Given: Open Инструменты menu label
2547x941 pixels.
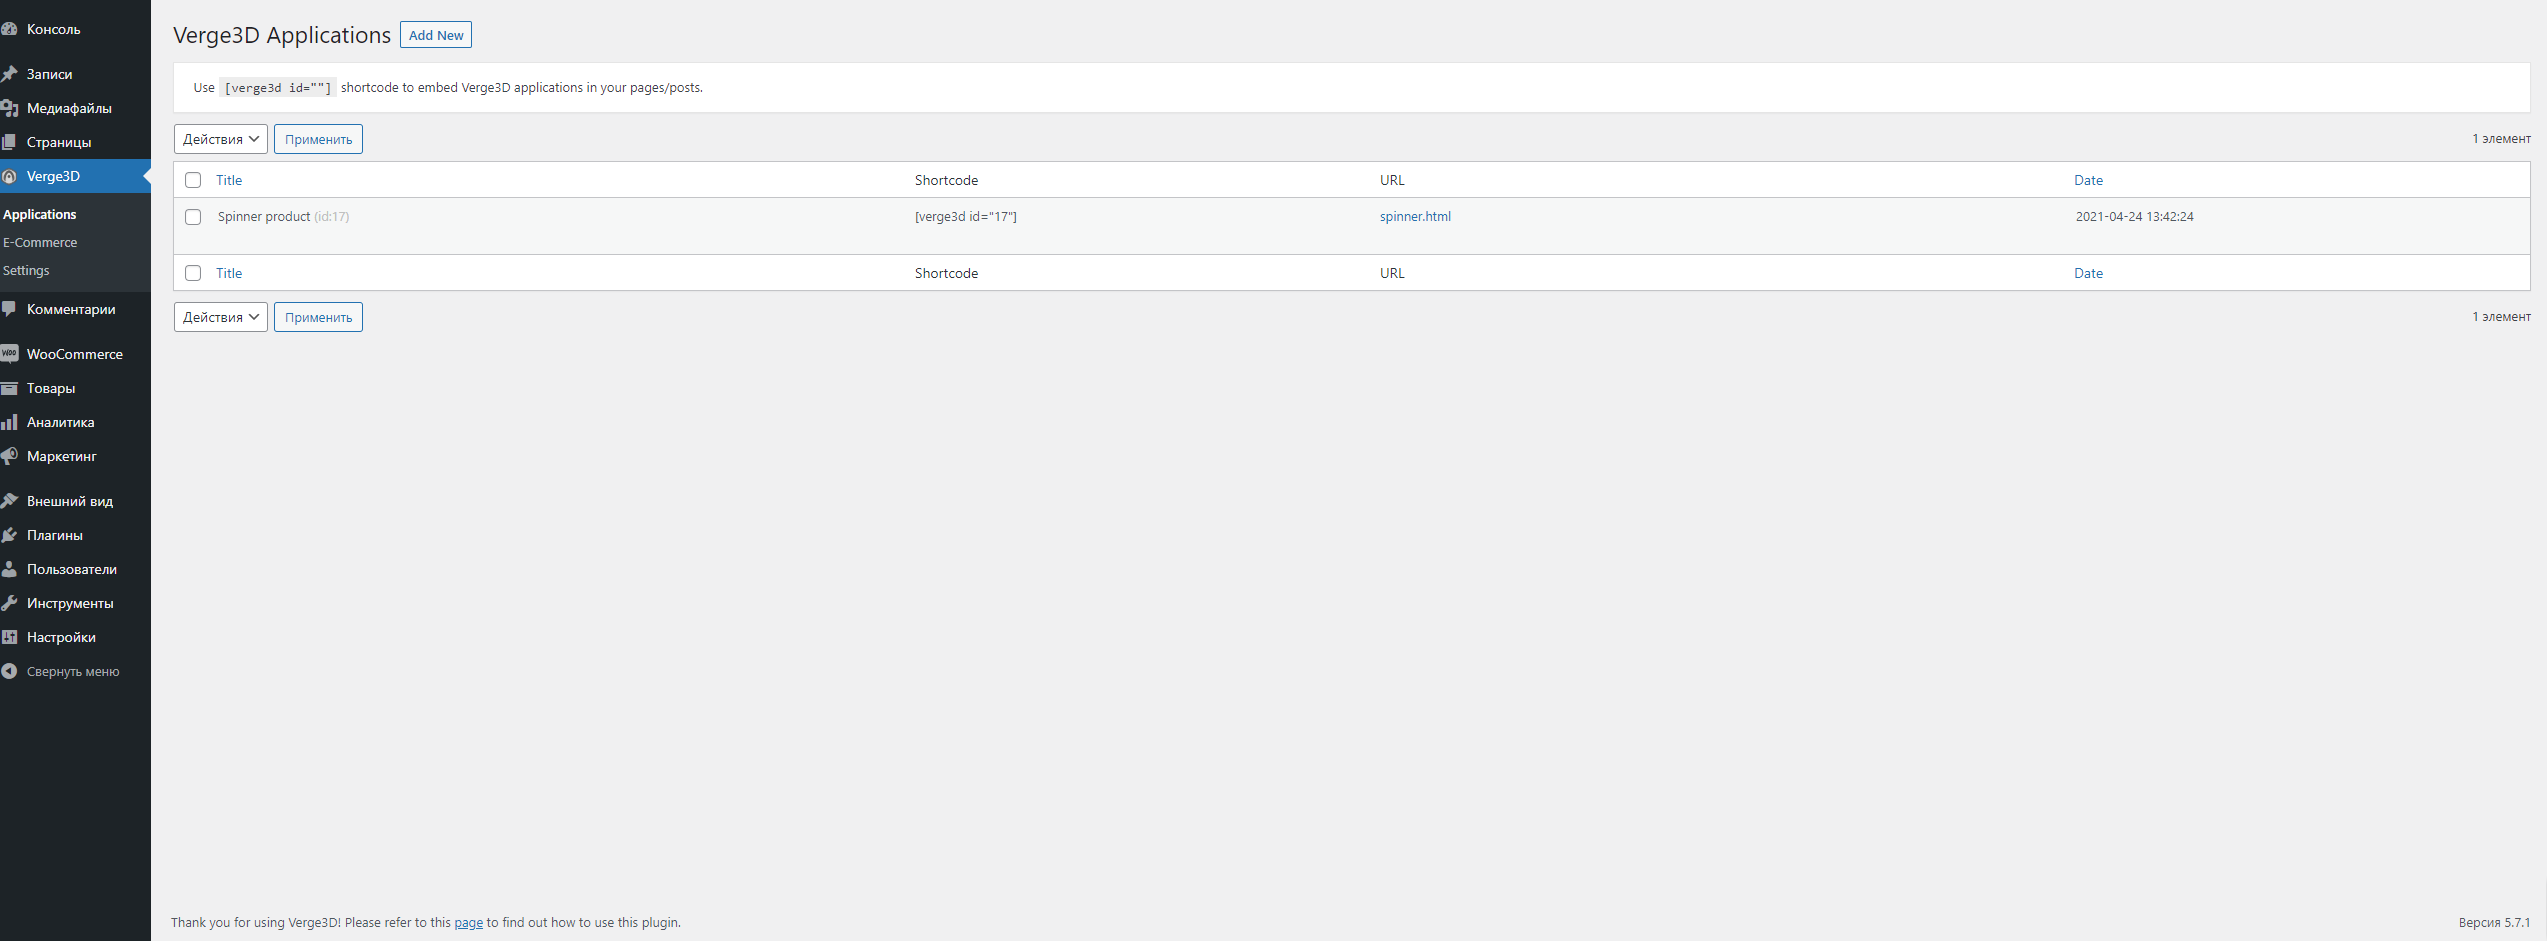Looking at the screenshot, I should pos(70,603).
